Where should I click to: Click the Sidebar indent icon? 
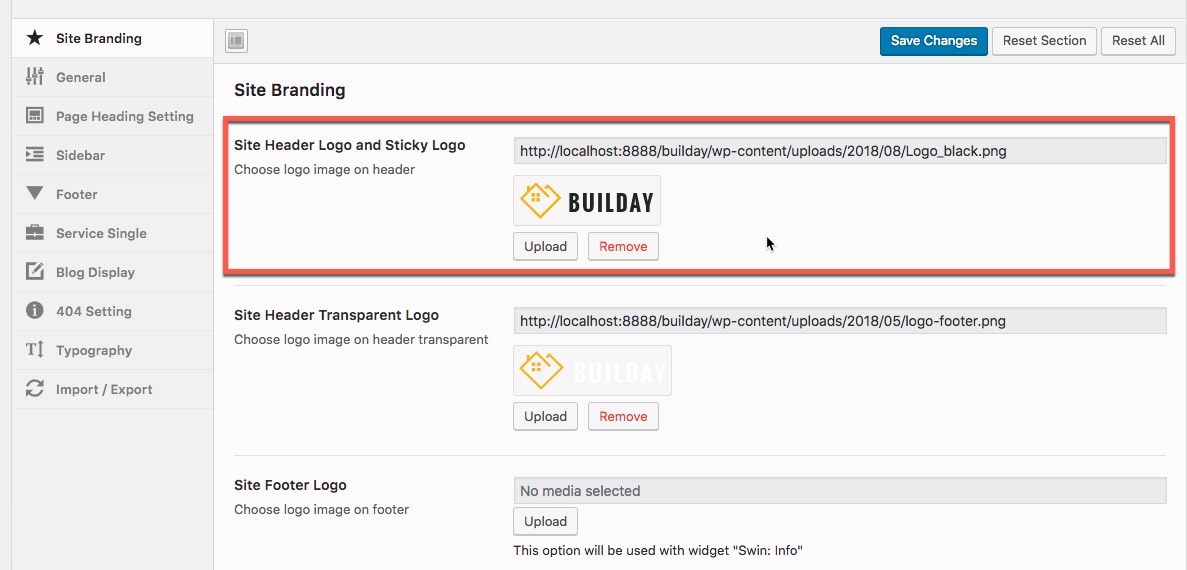[x=35, y=155]
